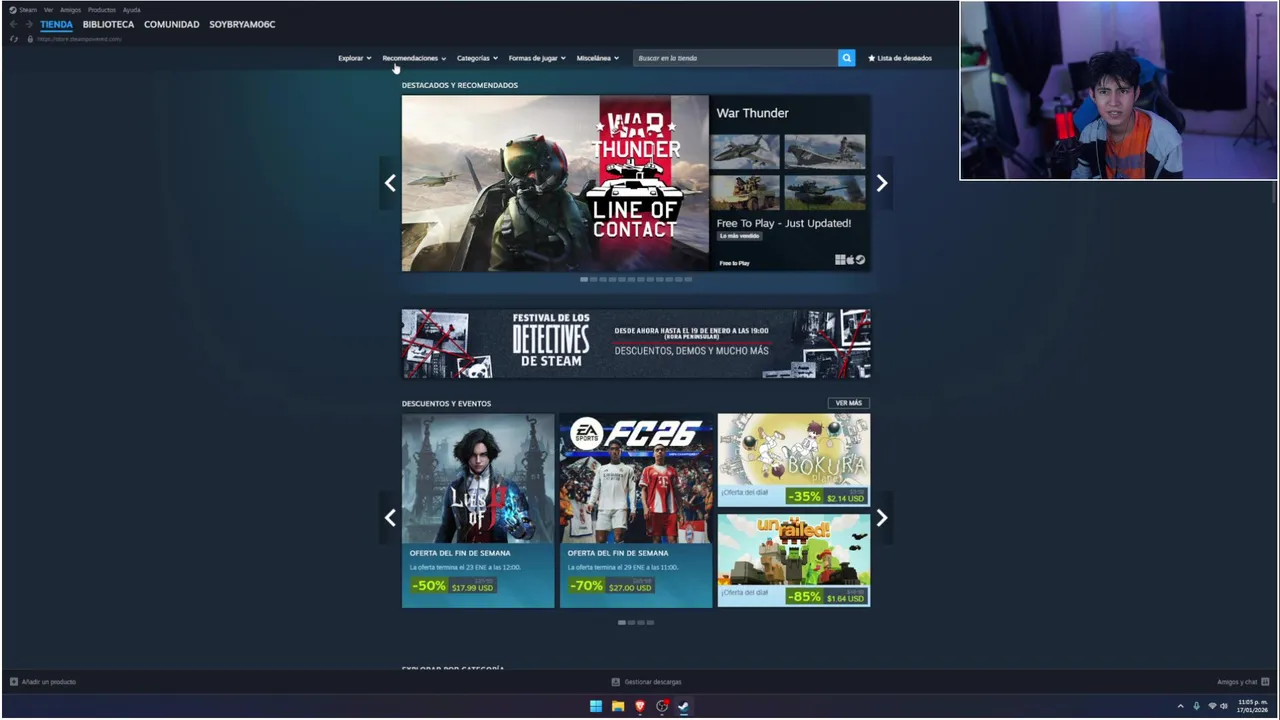Expand the Recomendaciones dropdown
This screenshot has height=720, width=1280.
(414, 58)
